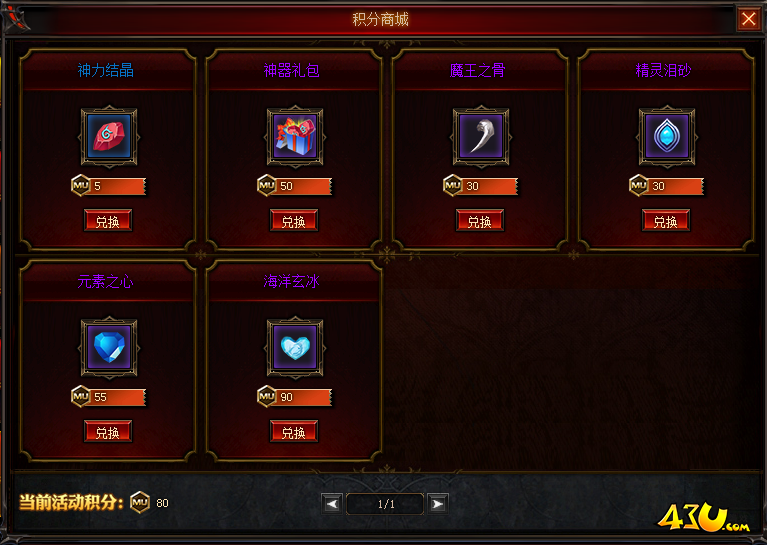
Task: Select the 海洋玄冰 ice heart icon
Action: (x=294, y=347)
